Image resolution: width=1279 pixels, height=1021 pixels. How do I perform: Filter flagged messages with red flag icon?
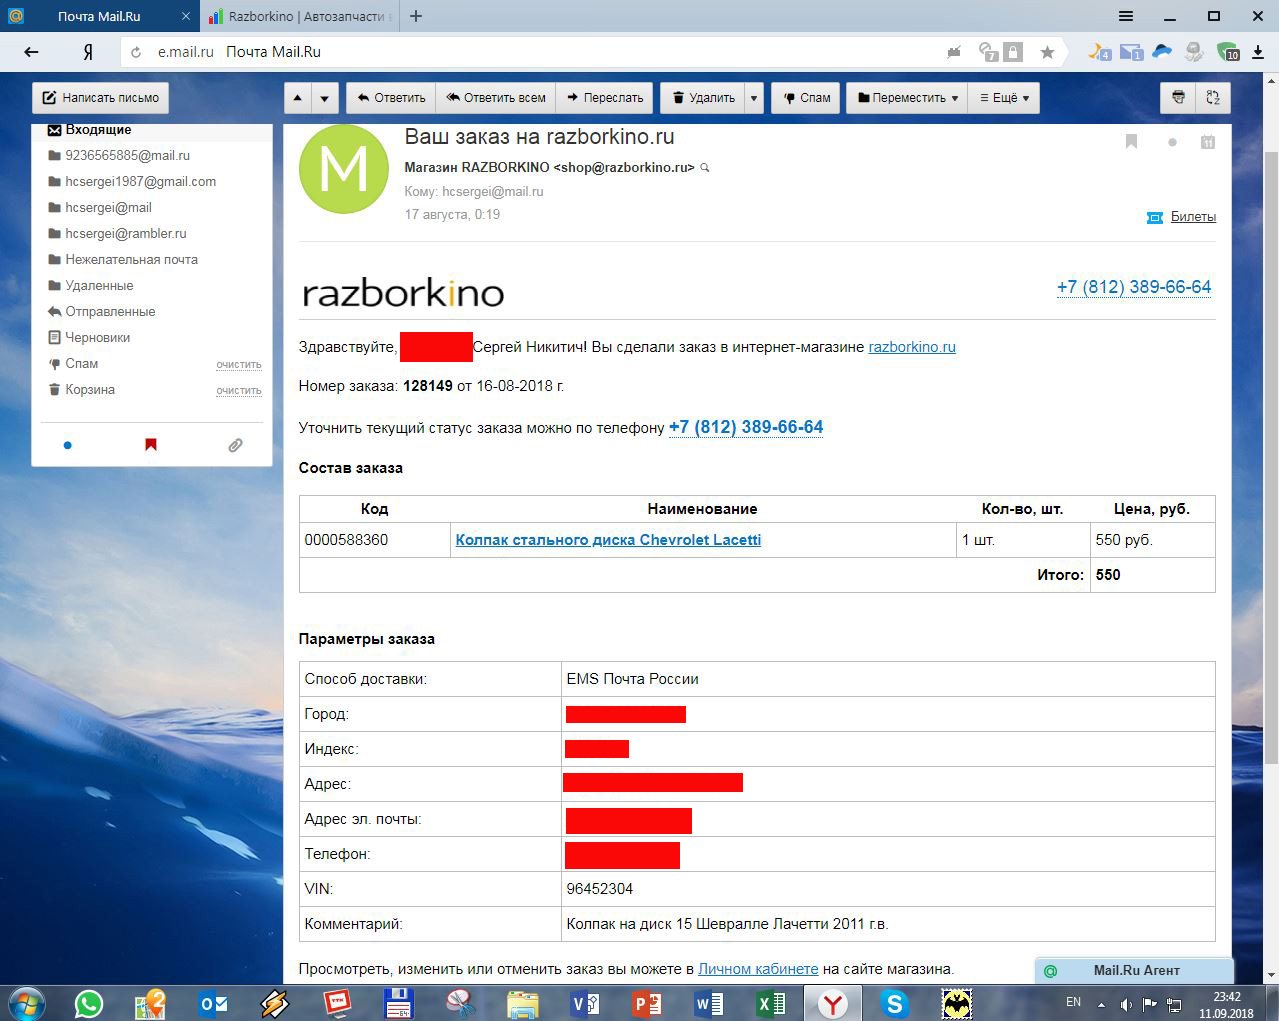151,445
